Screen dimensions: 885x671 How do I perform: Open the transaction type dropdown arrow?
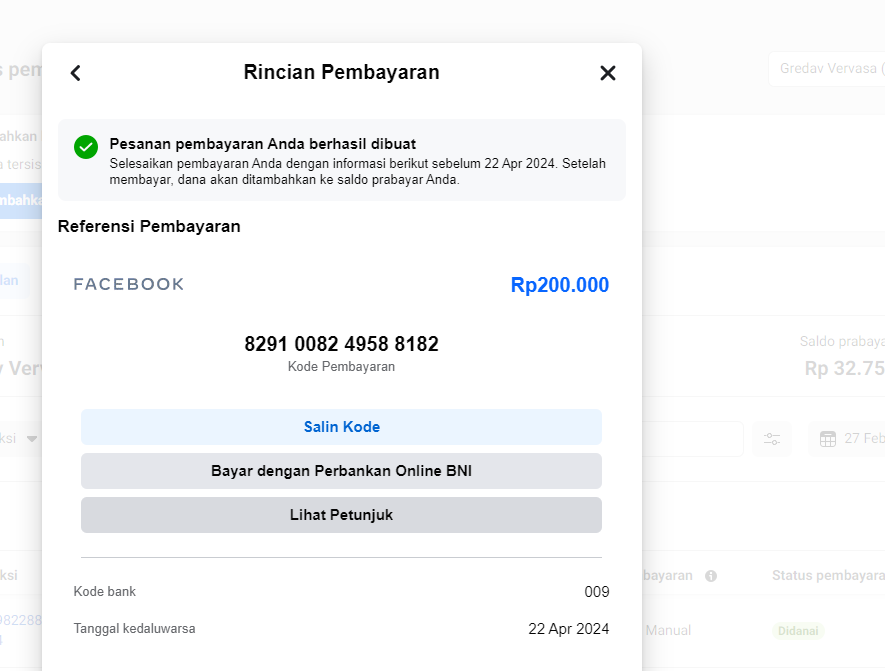coord(32,439)
